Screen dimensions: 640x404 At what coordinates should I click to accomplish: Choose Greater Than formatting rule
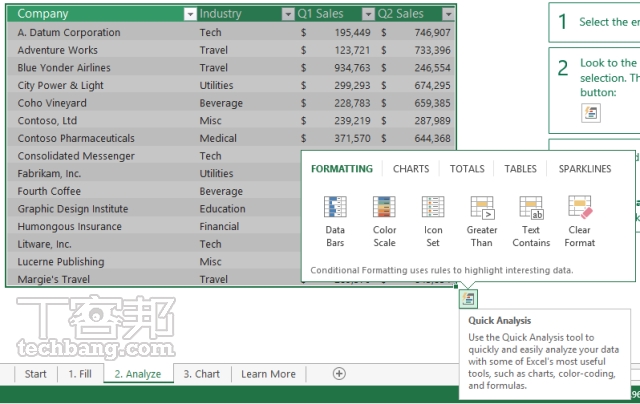click(482, 221)
